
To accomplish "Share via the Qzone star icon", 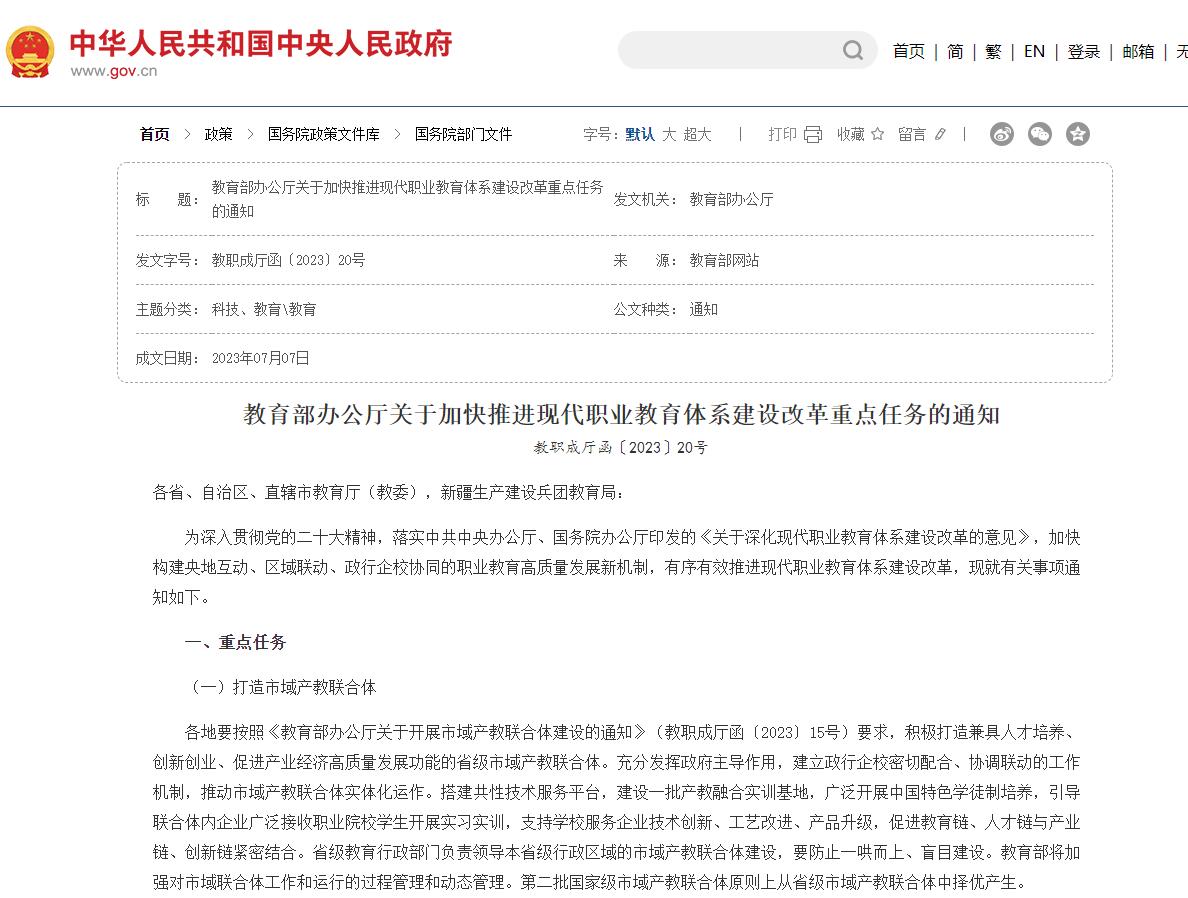I will pos(1077,134).
